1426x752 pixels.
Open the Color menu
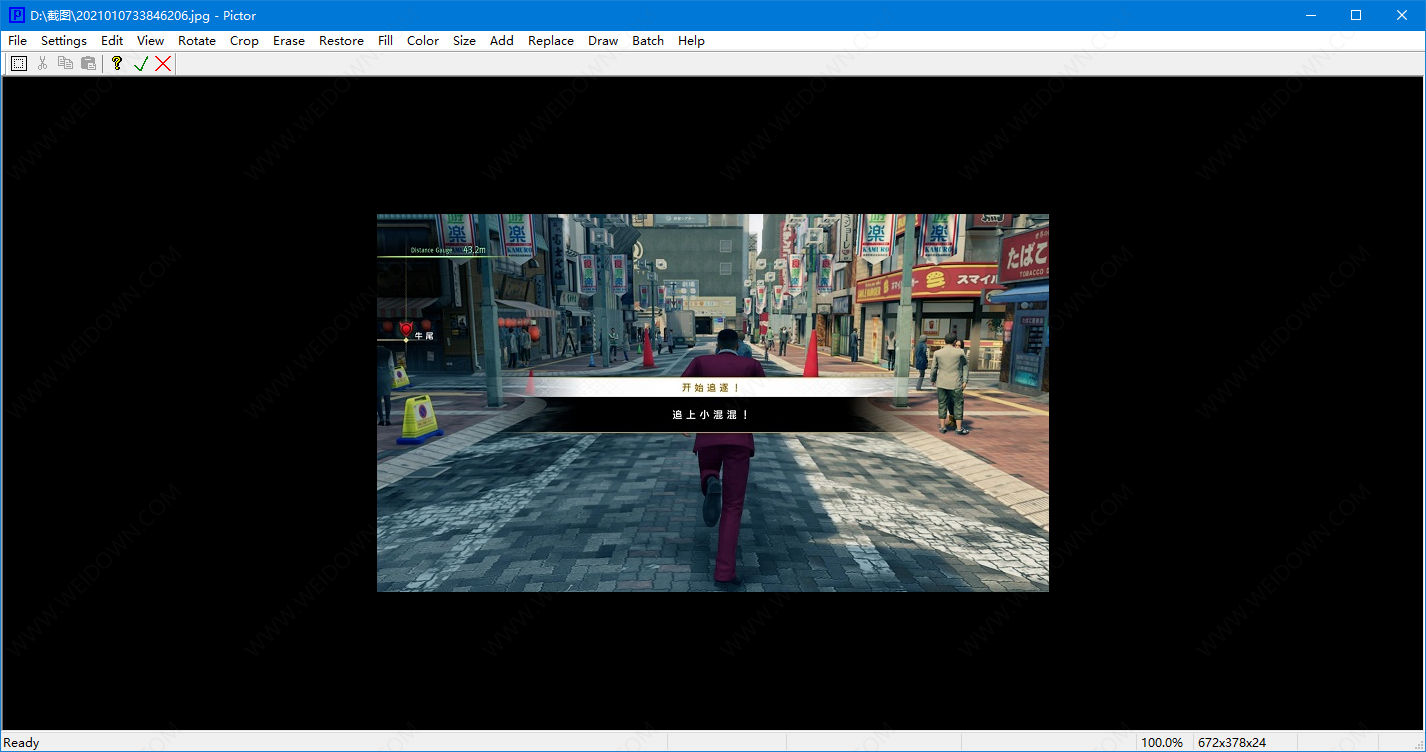[x=423, y=41]
